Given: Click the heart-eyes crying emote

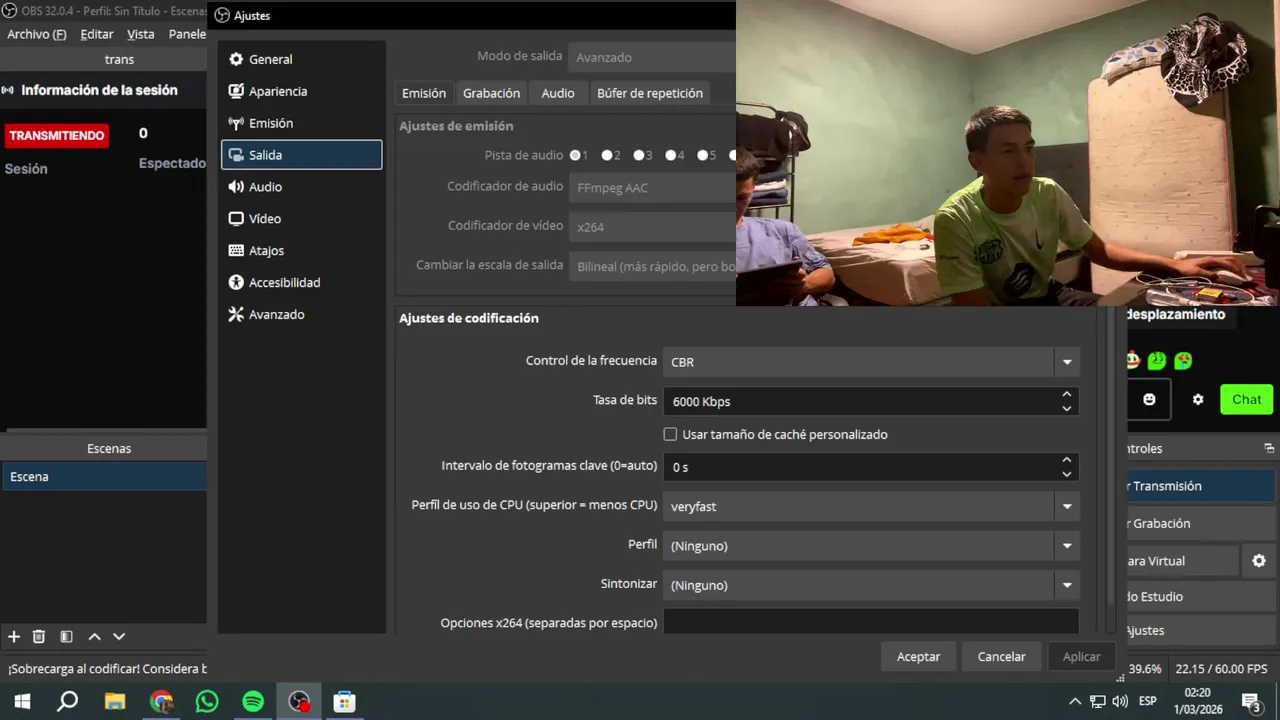Looking at the screenshot, I should tap(1183, 360).
